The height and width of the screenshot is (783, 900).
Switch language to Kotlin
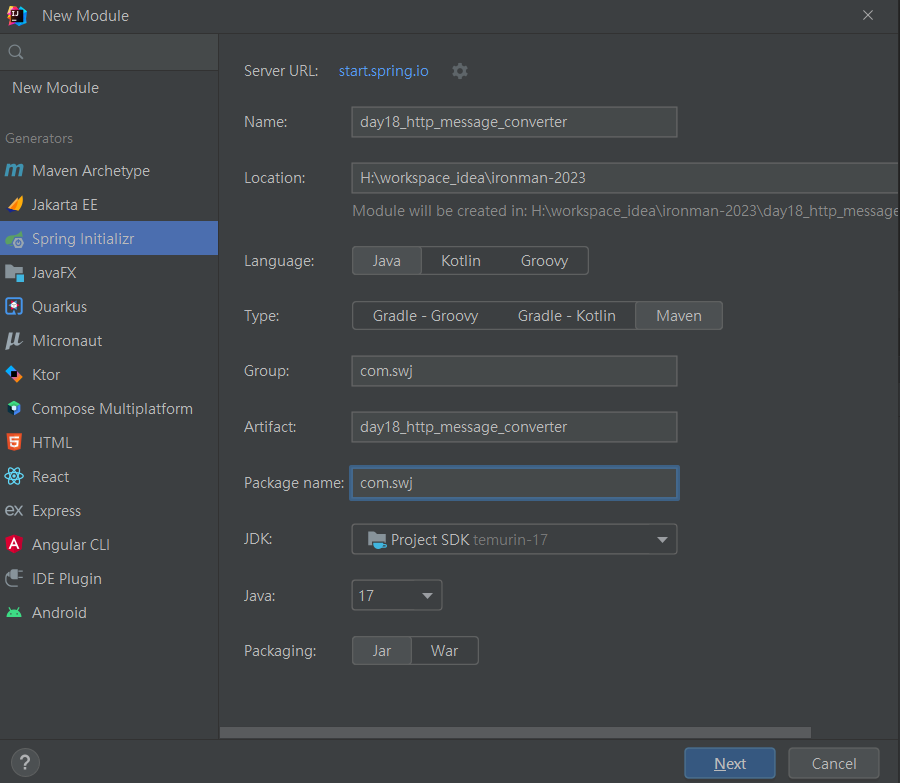pyautogui.click(x=460, y=261)
